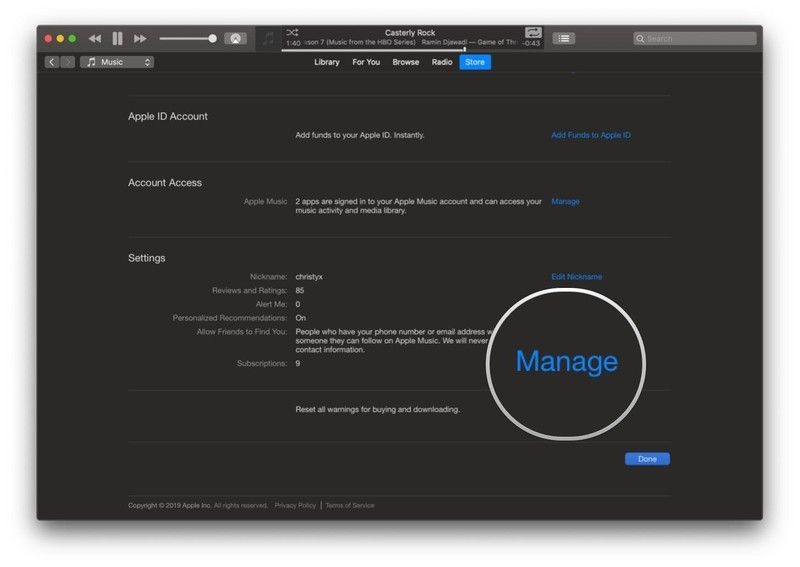Click Add Funds to Apple ID link

coord(591,135)
